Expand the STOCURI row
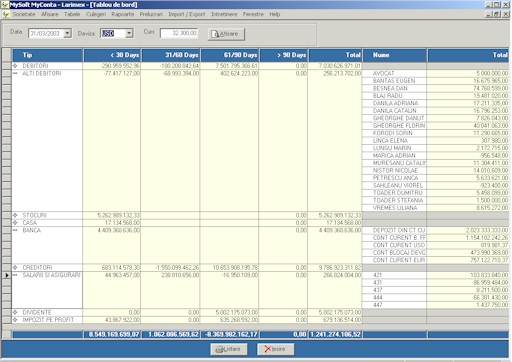The height and width of the screenshot is (362, 512). click(15, 215)
